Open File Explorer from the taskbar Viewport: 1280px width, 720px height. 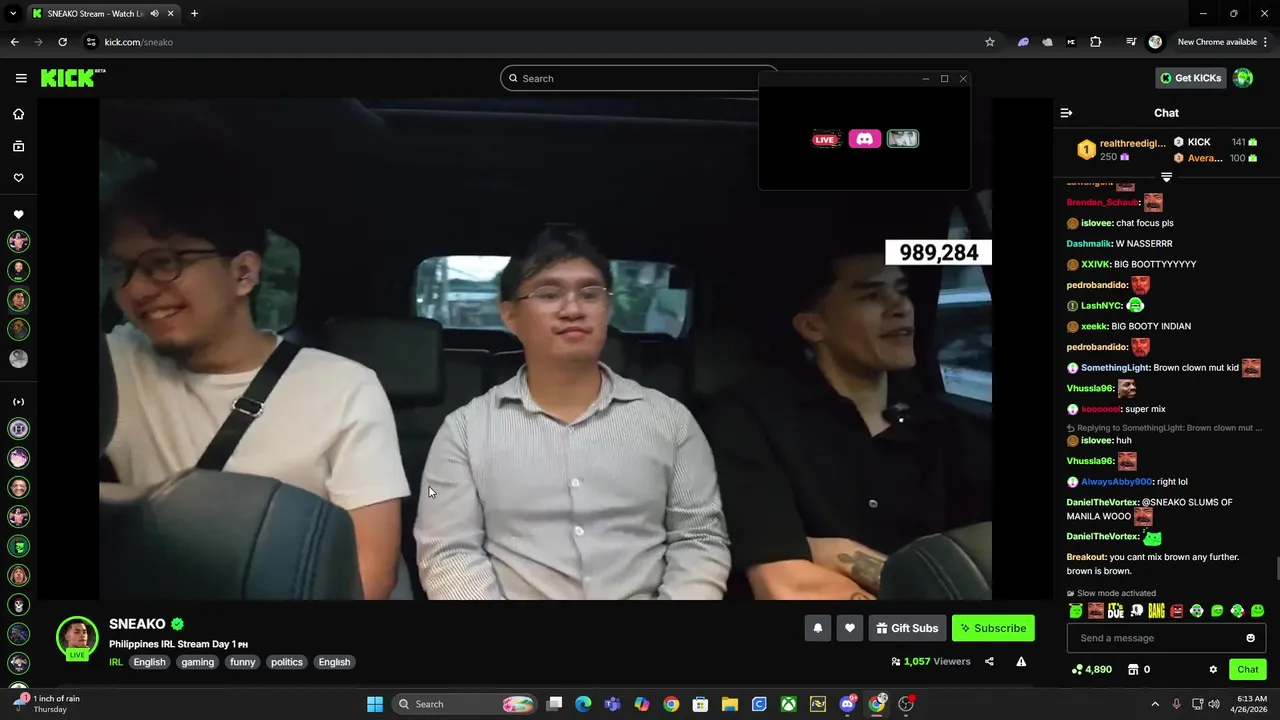click(x=729, y=704)
